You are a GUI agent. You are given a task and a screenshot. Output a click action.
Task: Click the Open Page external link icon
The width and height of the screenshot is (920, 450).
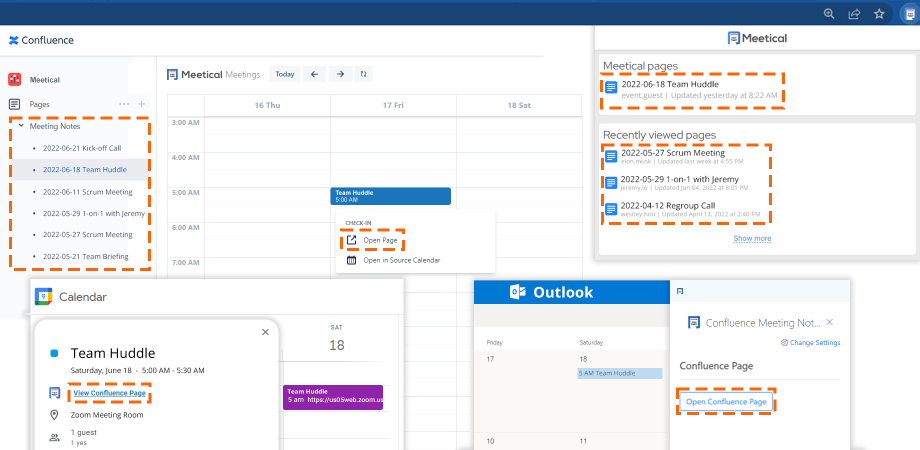pyautogui.click(x=351, y=240)
